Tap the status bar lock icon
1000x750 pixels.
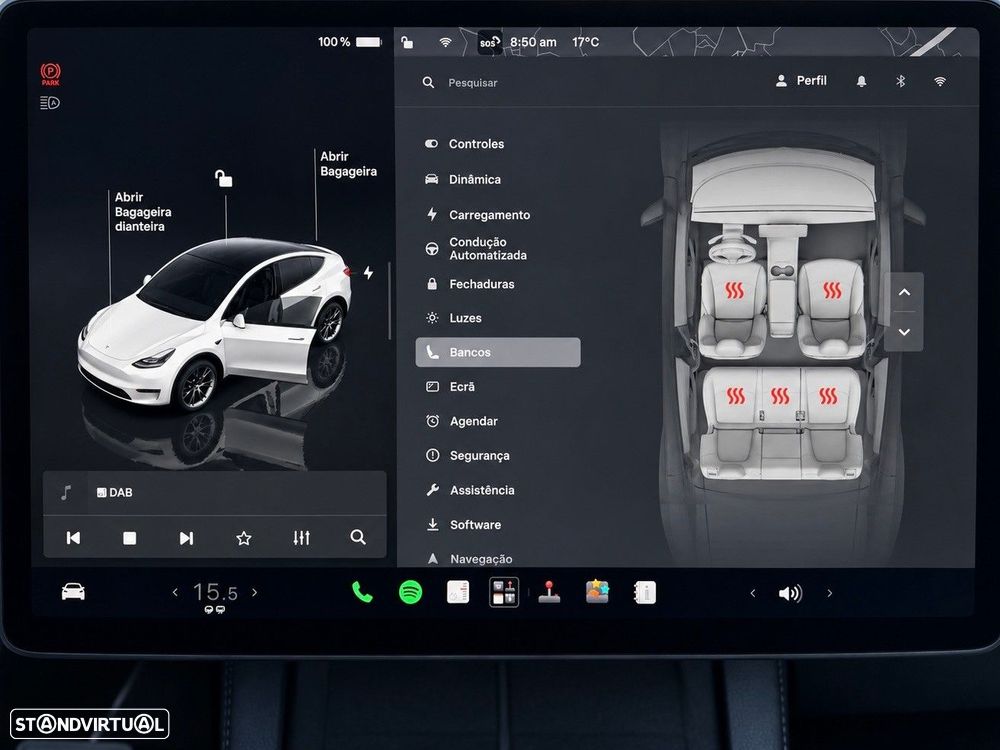(407, 43)
